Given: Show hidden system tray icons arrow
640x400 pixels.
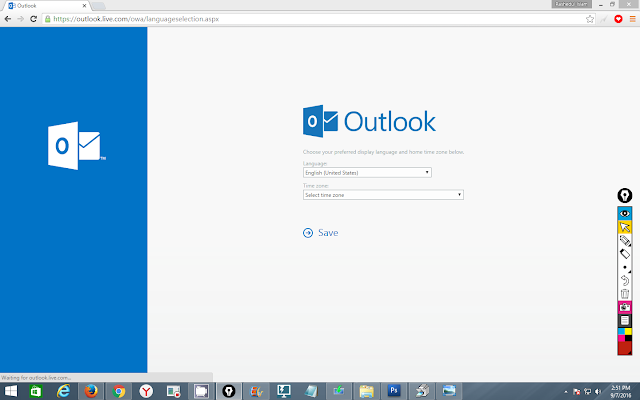Looking at the screenshot, I should pos(565,392).
